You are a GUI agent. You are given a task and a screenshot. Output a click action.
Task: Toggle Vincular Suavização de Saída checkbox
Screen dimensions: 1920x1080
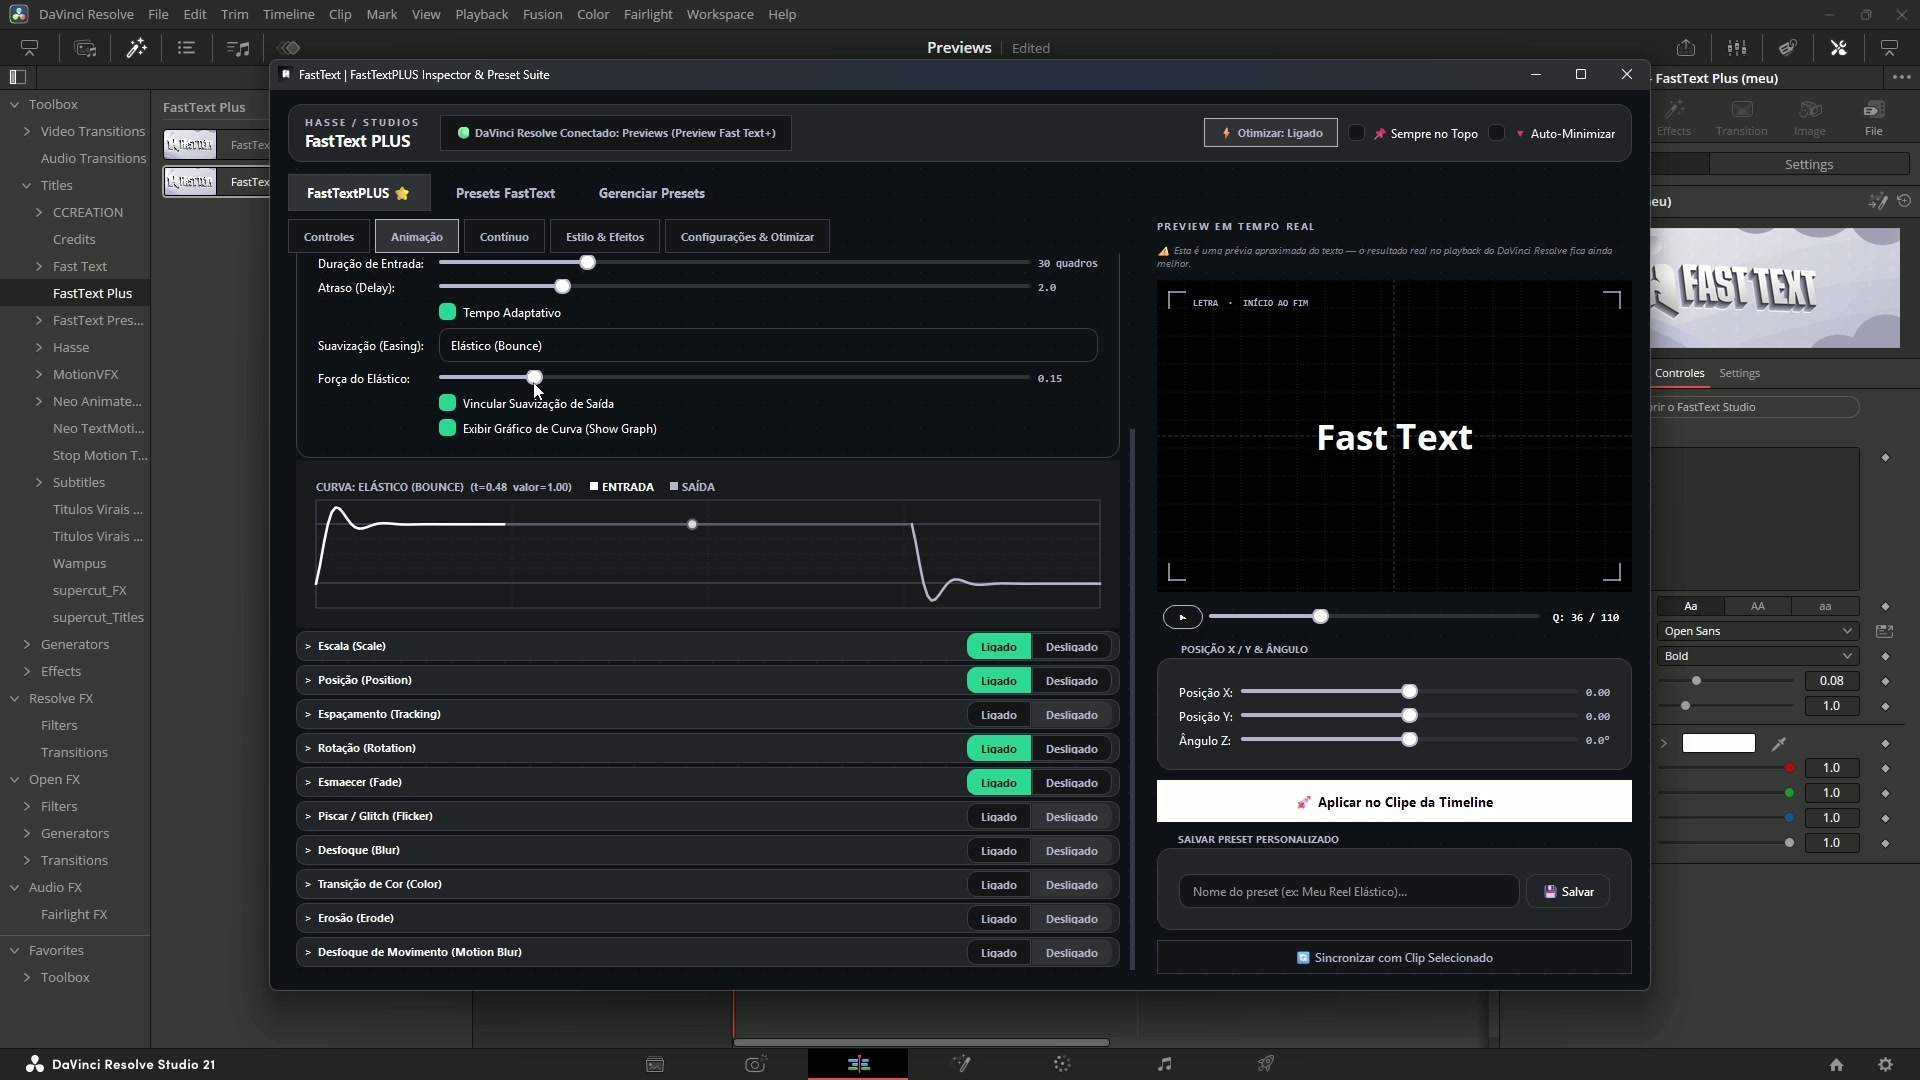[x=447, y=403]
